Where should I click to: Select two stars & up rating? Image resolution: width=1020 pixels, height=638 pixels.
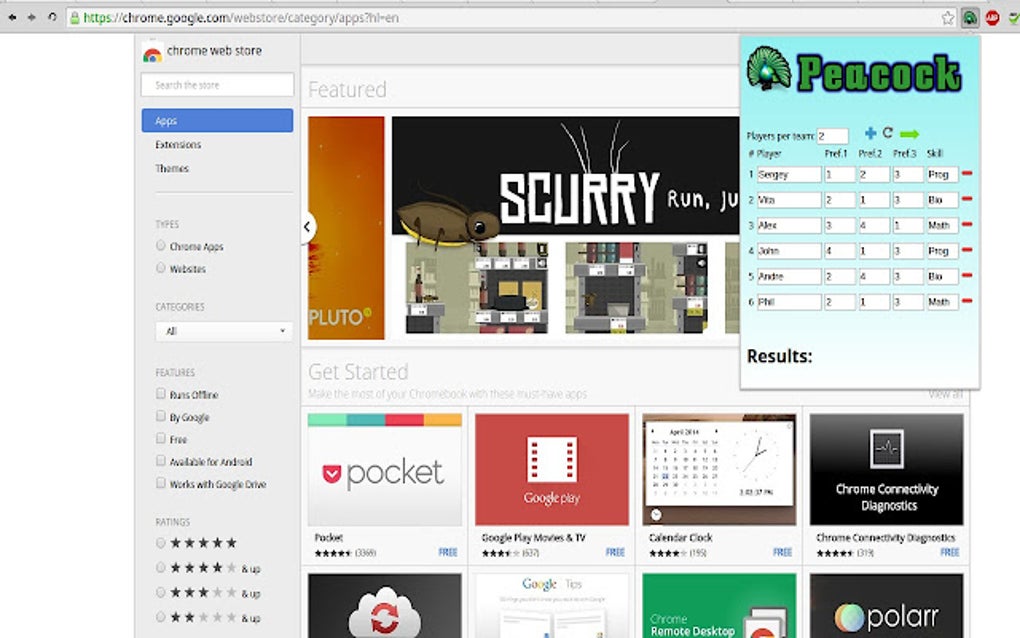[x=161, y=617]
